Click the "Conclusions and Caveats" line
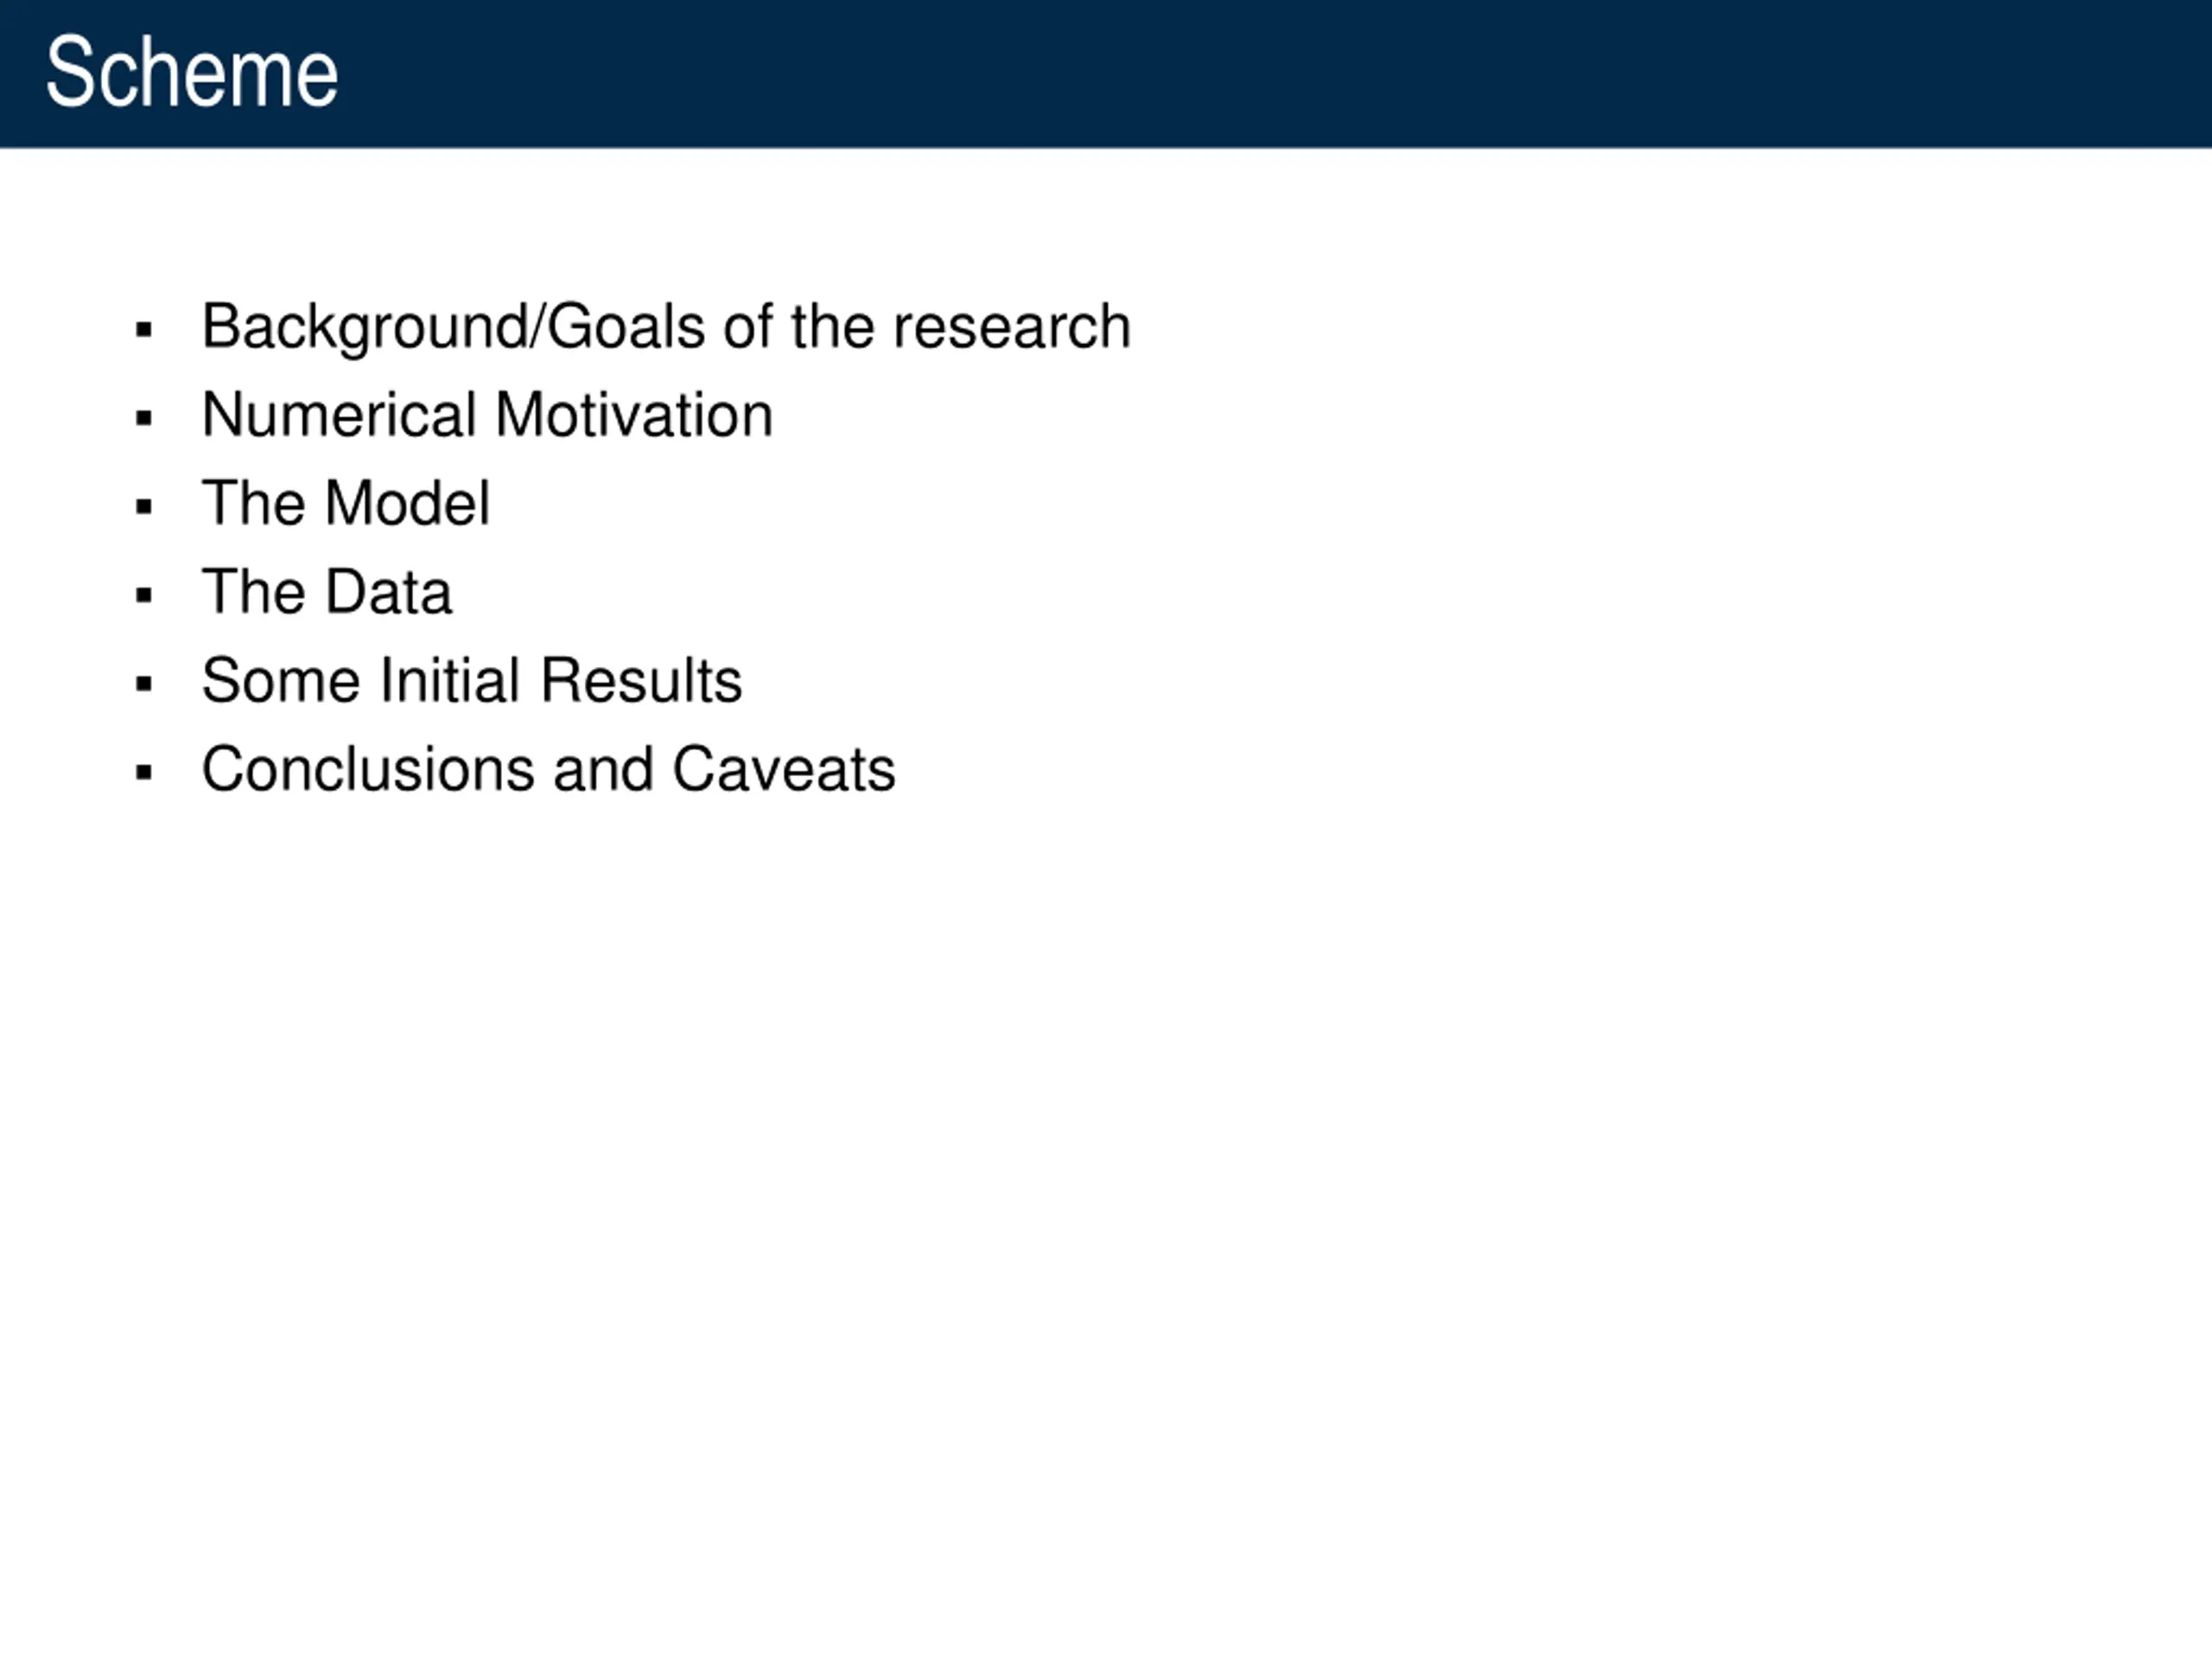The width and height of the screenshot is (2212, 1659). coord(548,769)
